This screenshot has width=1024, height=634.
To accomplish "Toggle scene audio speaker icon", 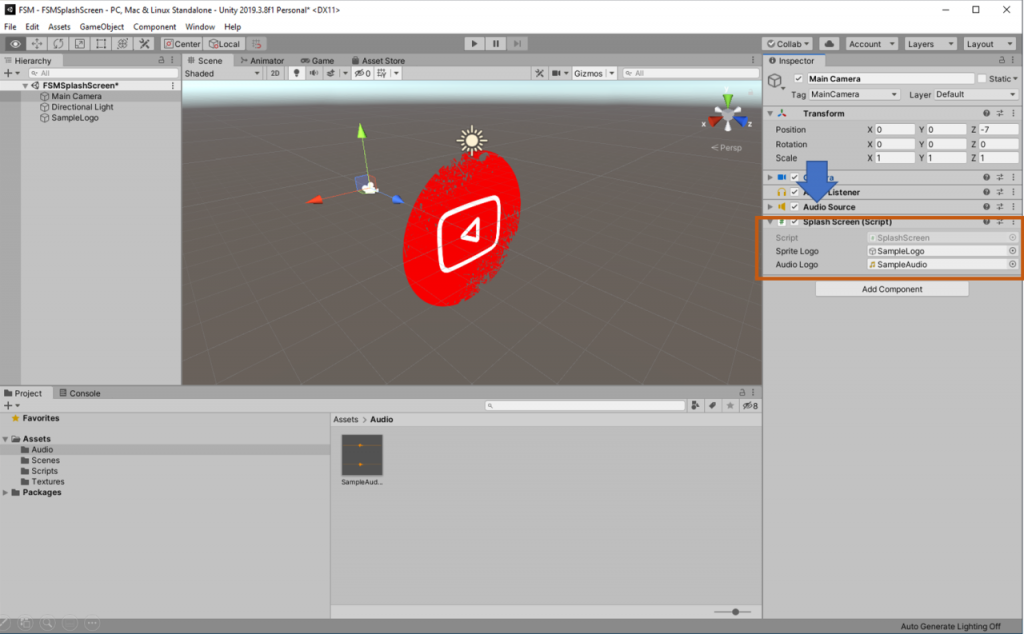I will [313, 73].
